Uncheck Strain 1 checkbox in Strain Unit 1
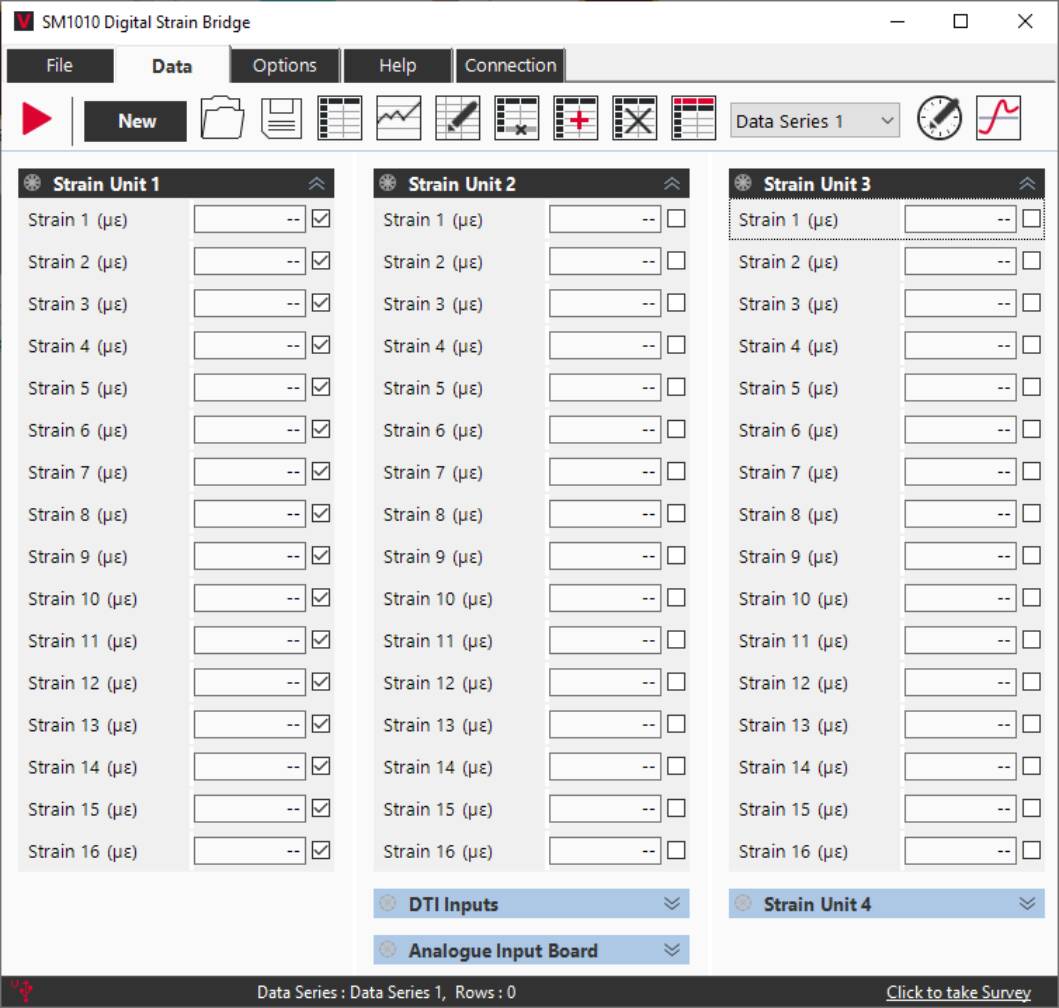This screenshot has width=1059, height=1008. pos(321,219)
